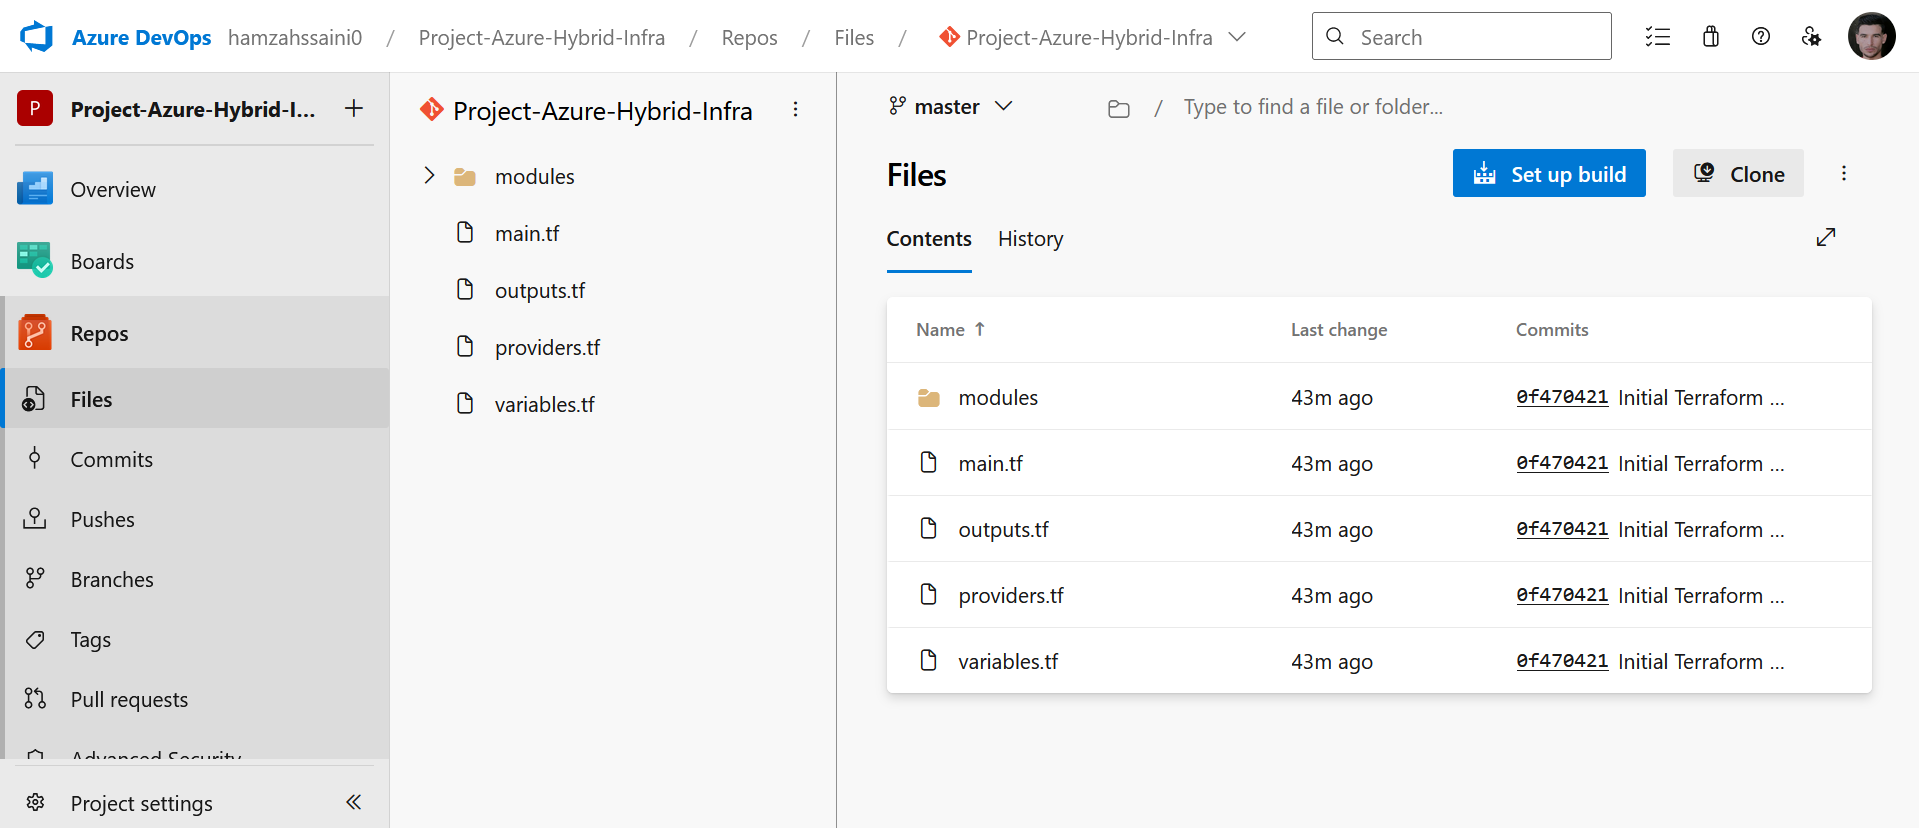Open Branches in the Repos submenu
The image size is (1919, 828).
pyautogui.click(x=196, y=579)
